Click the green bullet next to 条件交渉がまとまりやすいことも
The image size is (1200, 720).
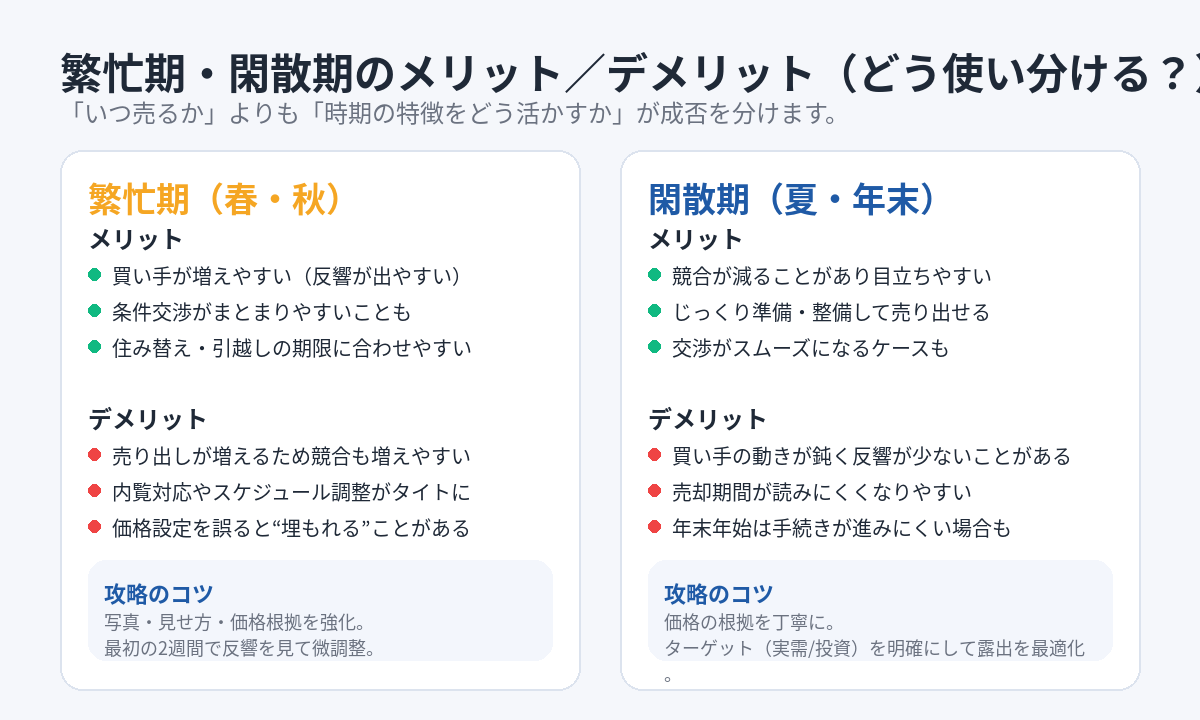pyautogui.click(x=95, y=311)
